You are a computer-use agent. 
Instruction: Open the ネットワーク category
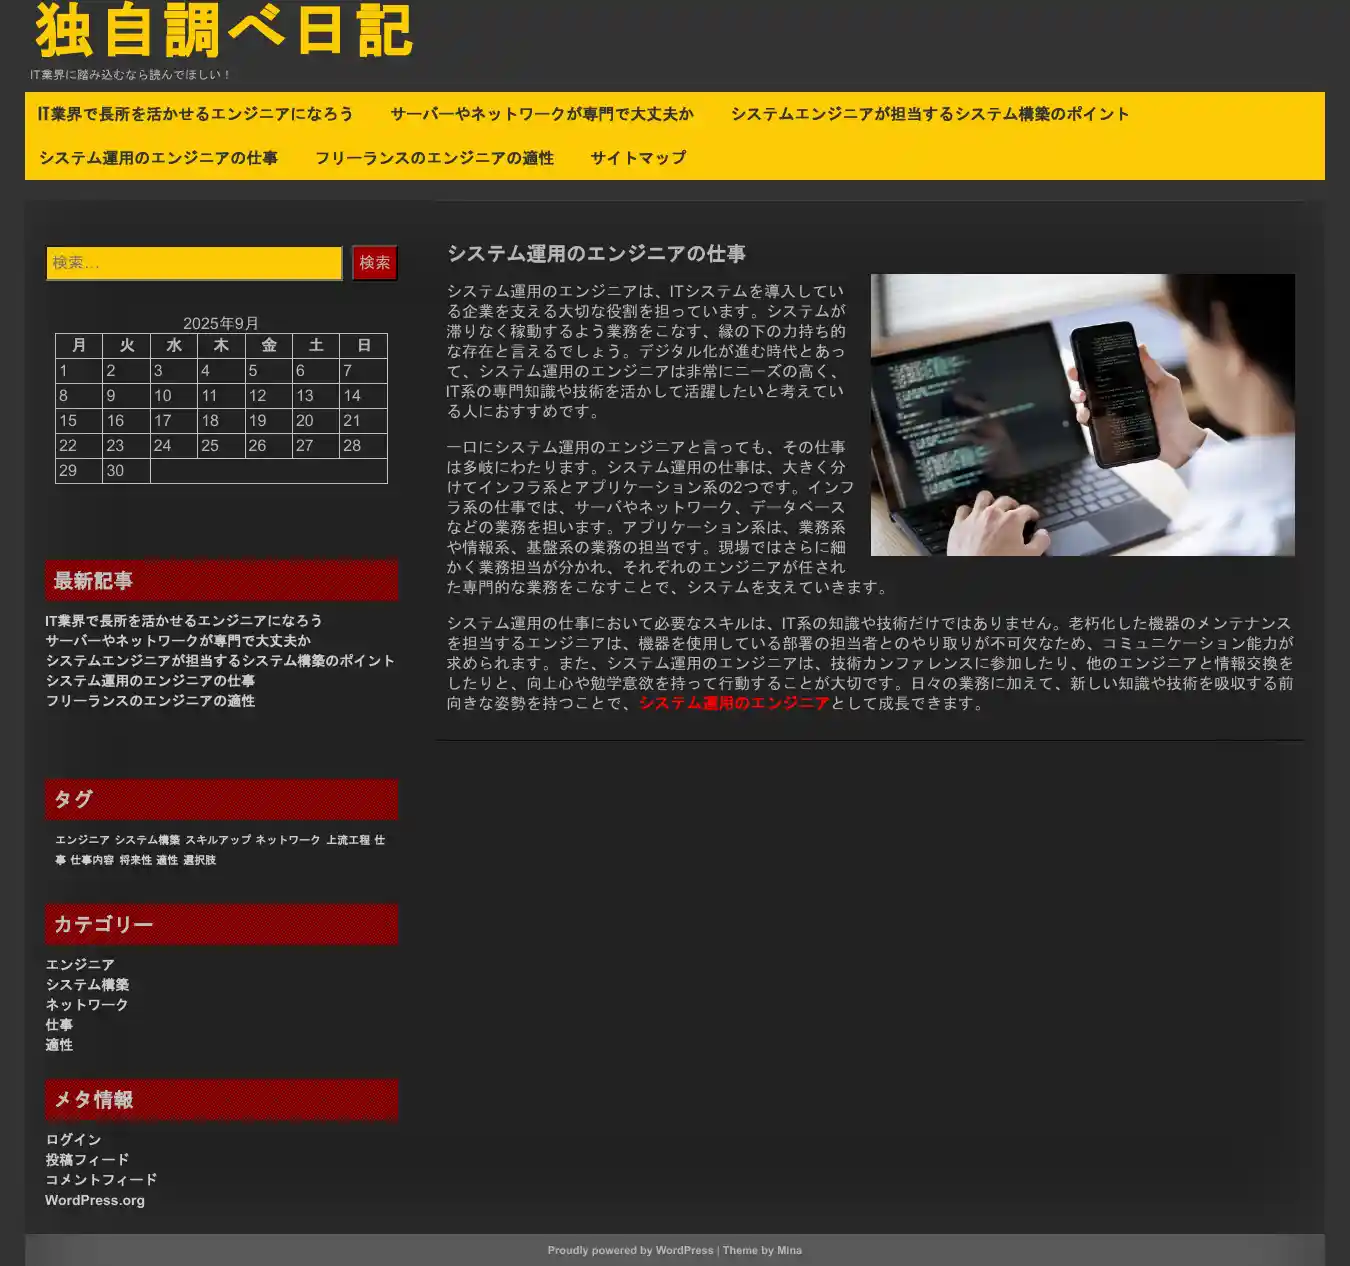(87, 1005)
